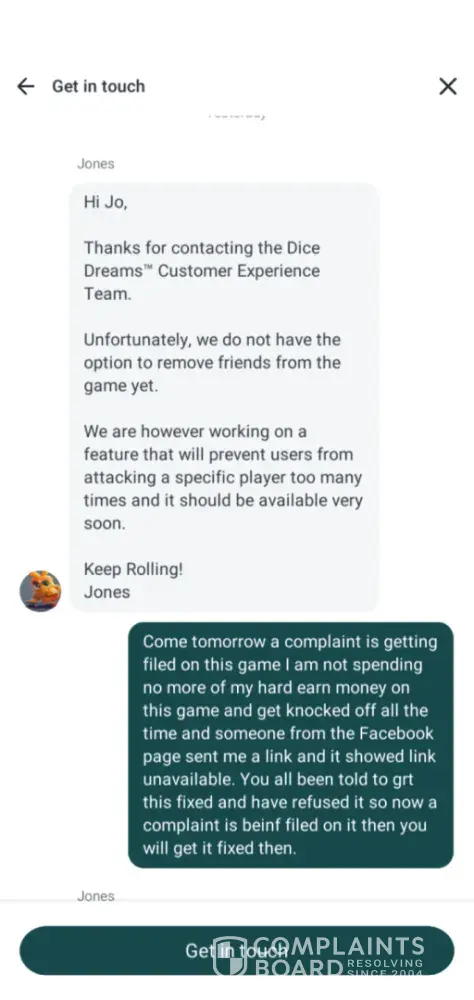The height and width of the screenshot is (1000, 474).
Task: Open Jones's orange dragon avatar
Action: click(40, 591)
